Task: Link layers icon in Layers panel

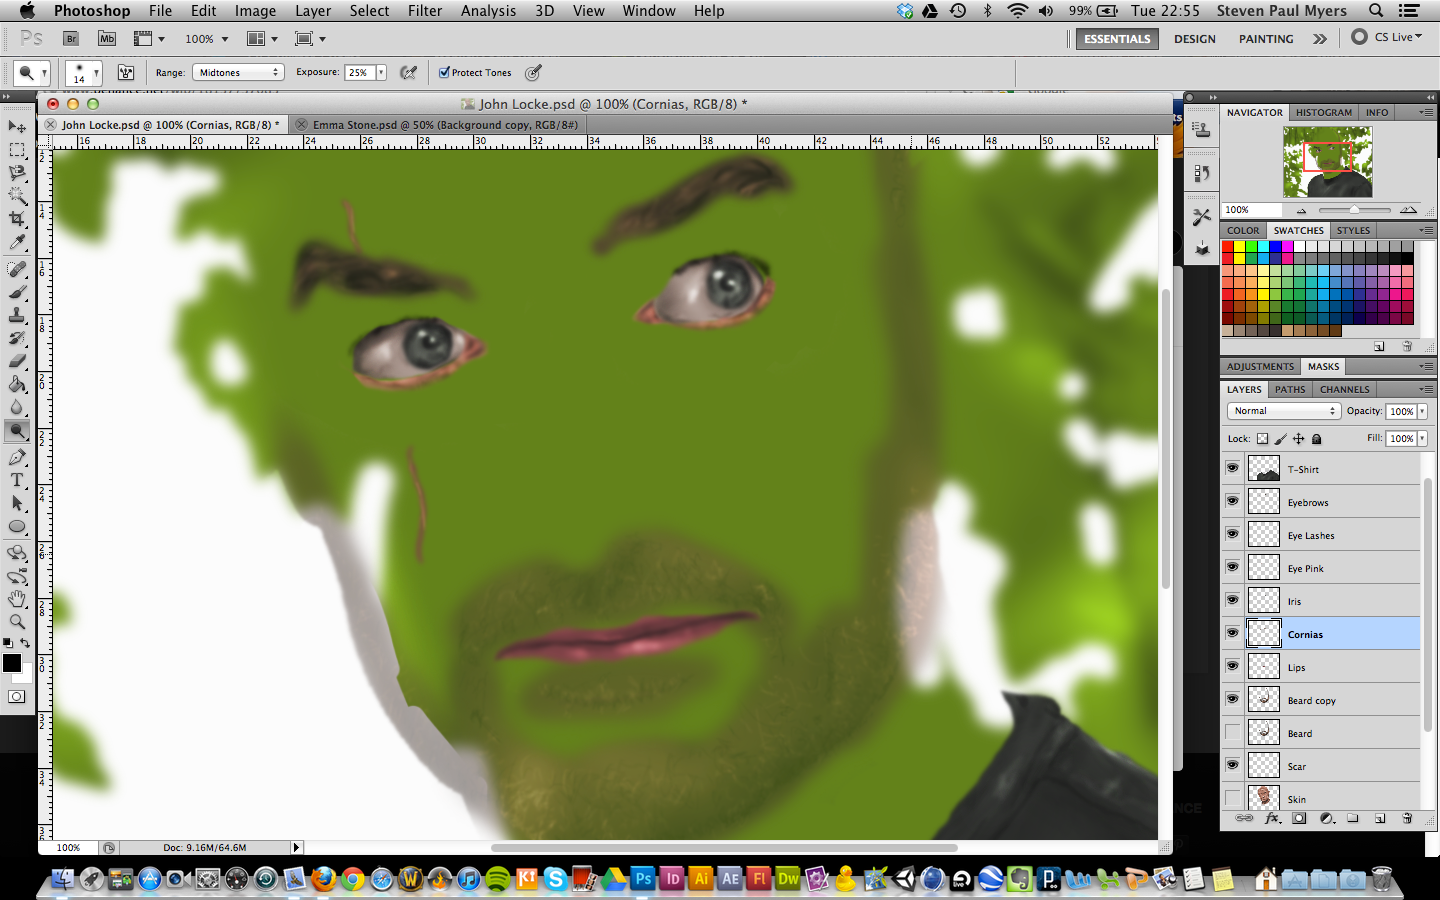Action: point(1244,818)
